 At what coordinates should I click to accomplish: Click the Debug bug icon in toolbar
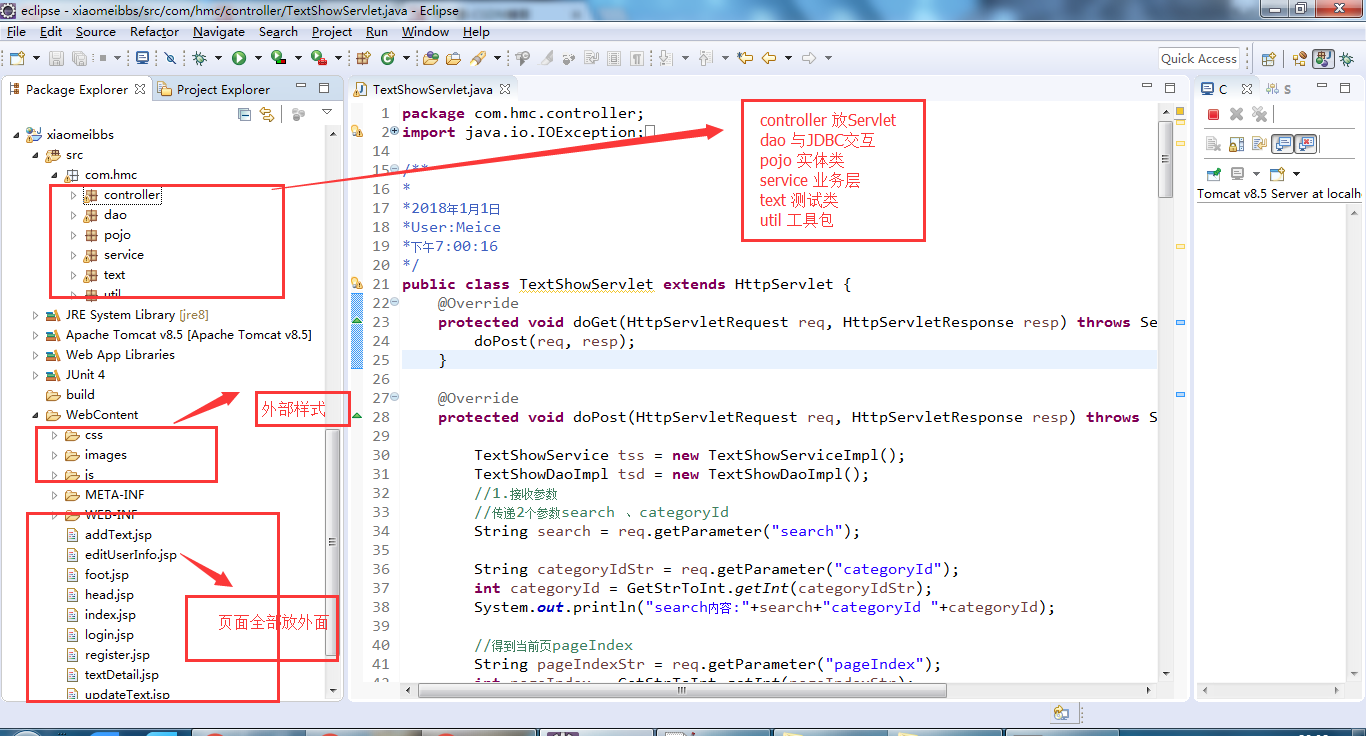[x=200, y=59]
